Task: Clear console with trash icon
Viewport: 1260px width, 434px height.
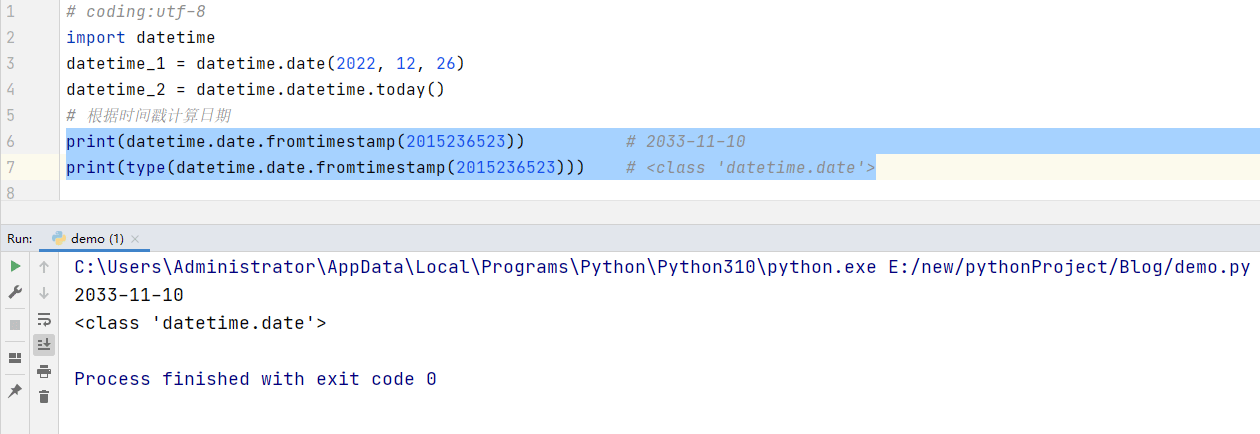Action: point(44,397)
